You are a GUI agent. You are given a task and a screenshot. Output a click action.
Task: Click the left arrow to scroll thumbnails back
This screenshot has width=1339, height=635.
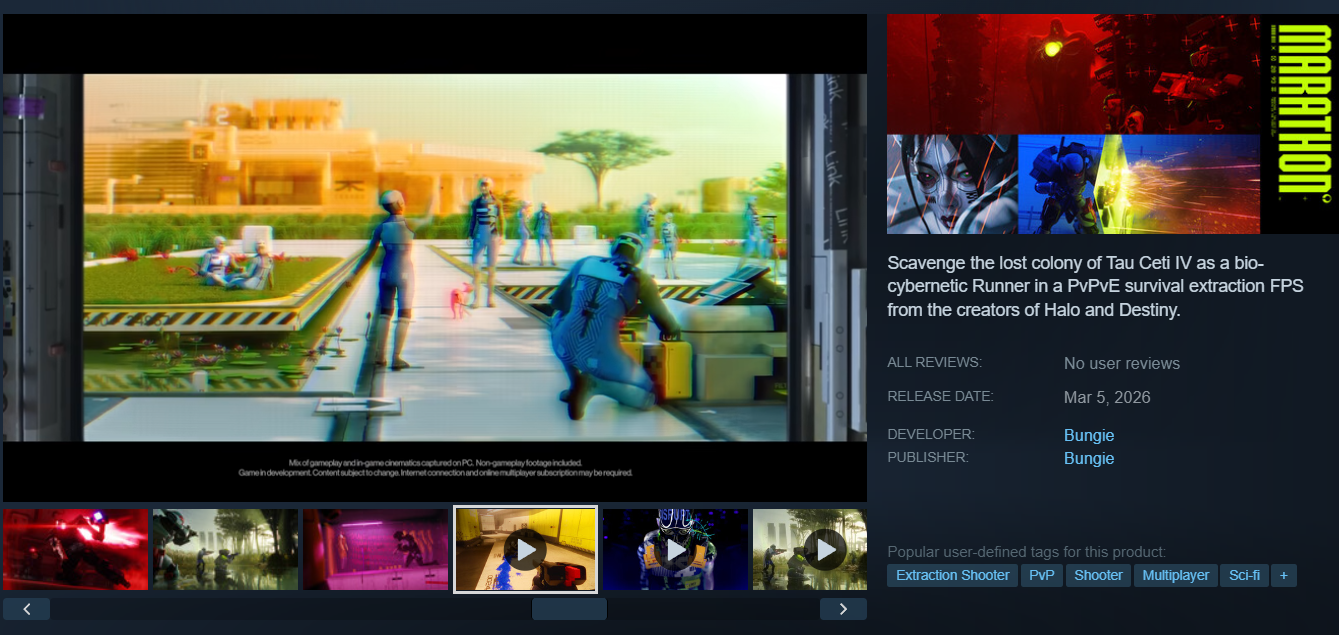click(27, 608)
